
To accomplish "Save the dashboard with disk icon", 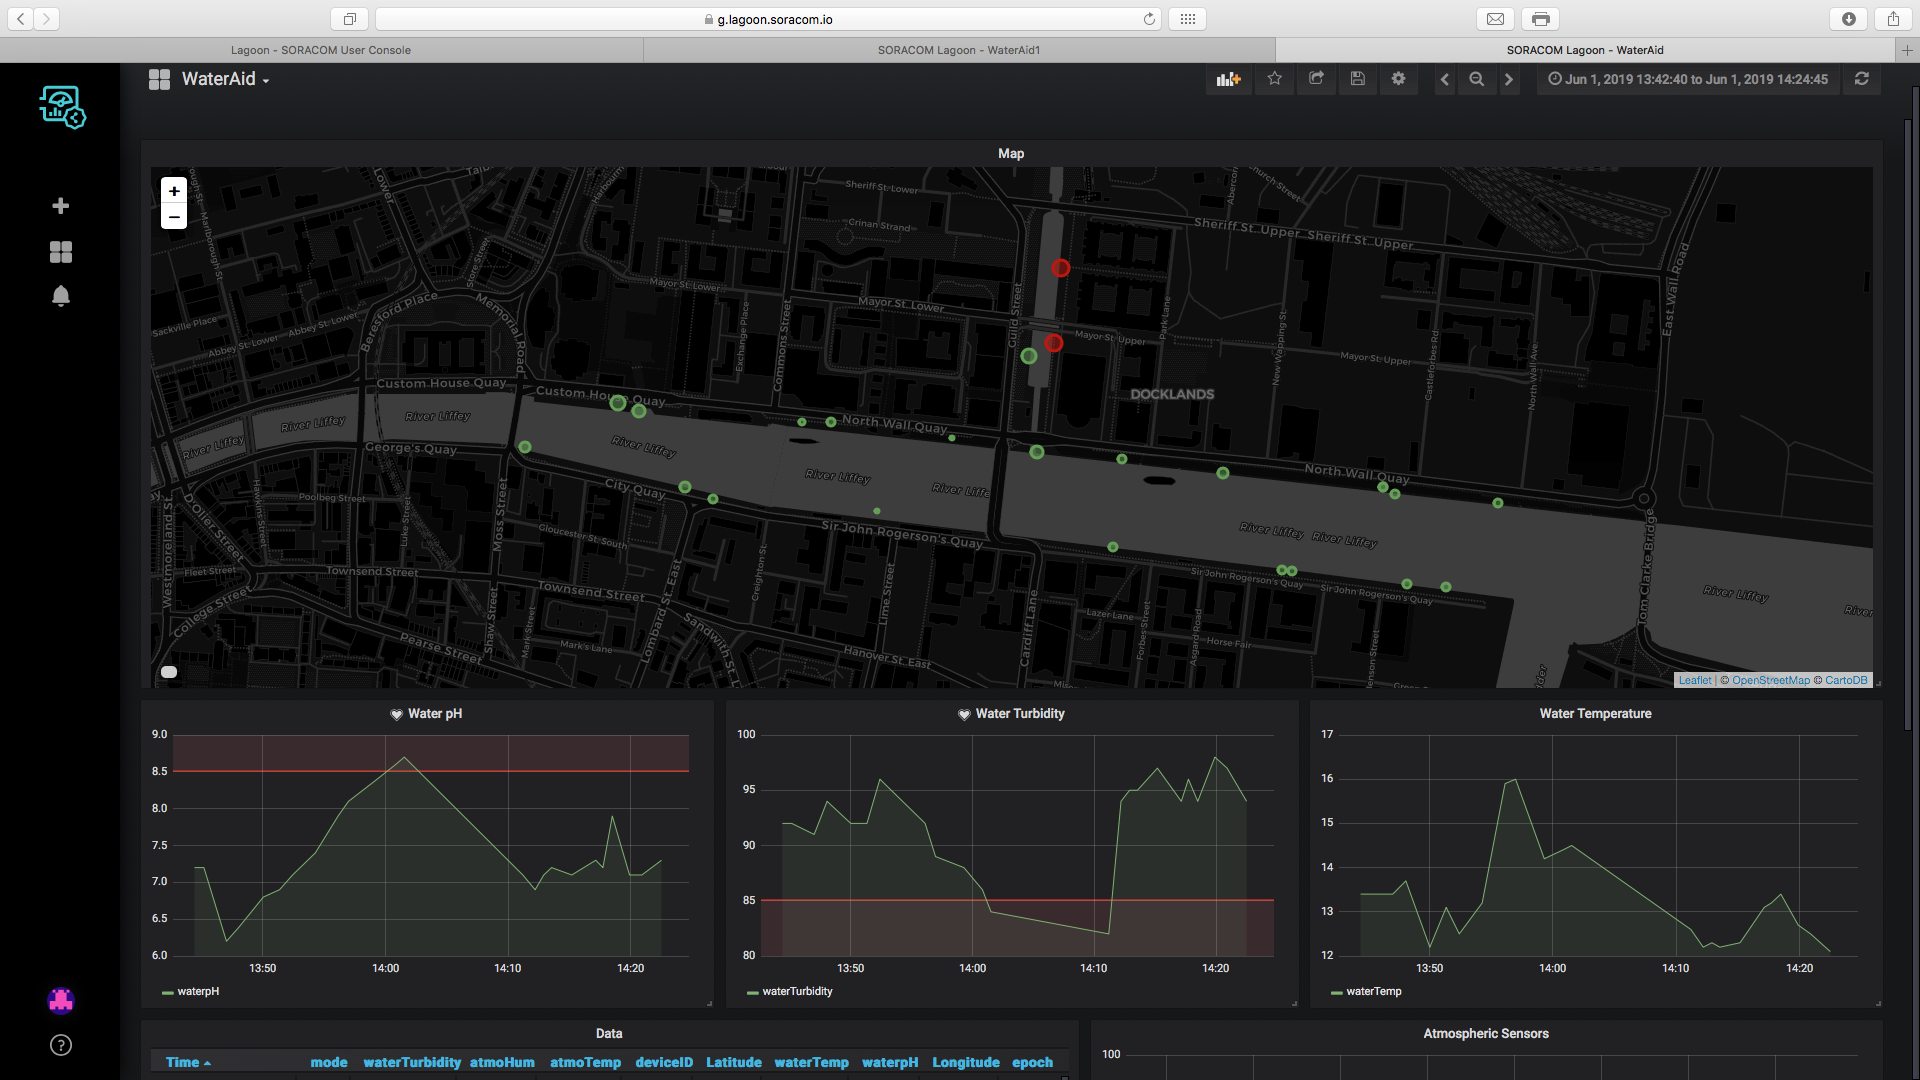I will pos(1357,79).
